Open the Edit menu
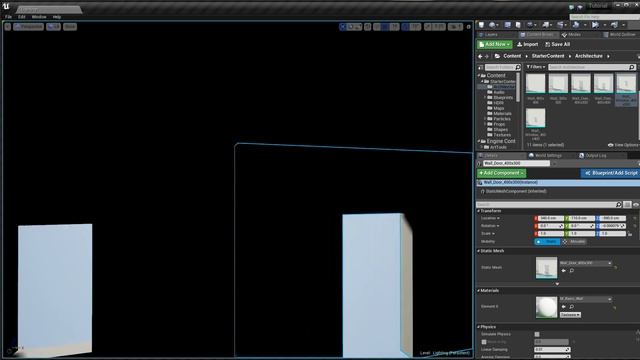Viewport: 640px width, 360px height. [22, 17]
